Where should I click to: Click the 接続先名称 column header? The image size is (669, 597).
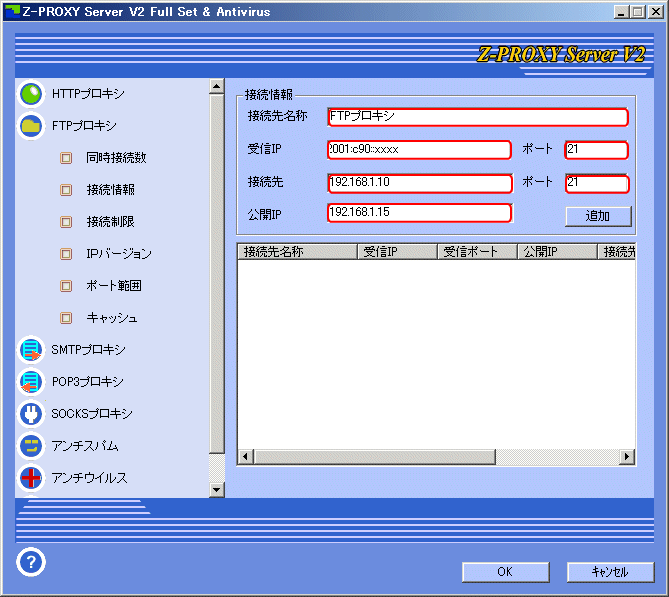[297, 252]
